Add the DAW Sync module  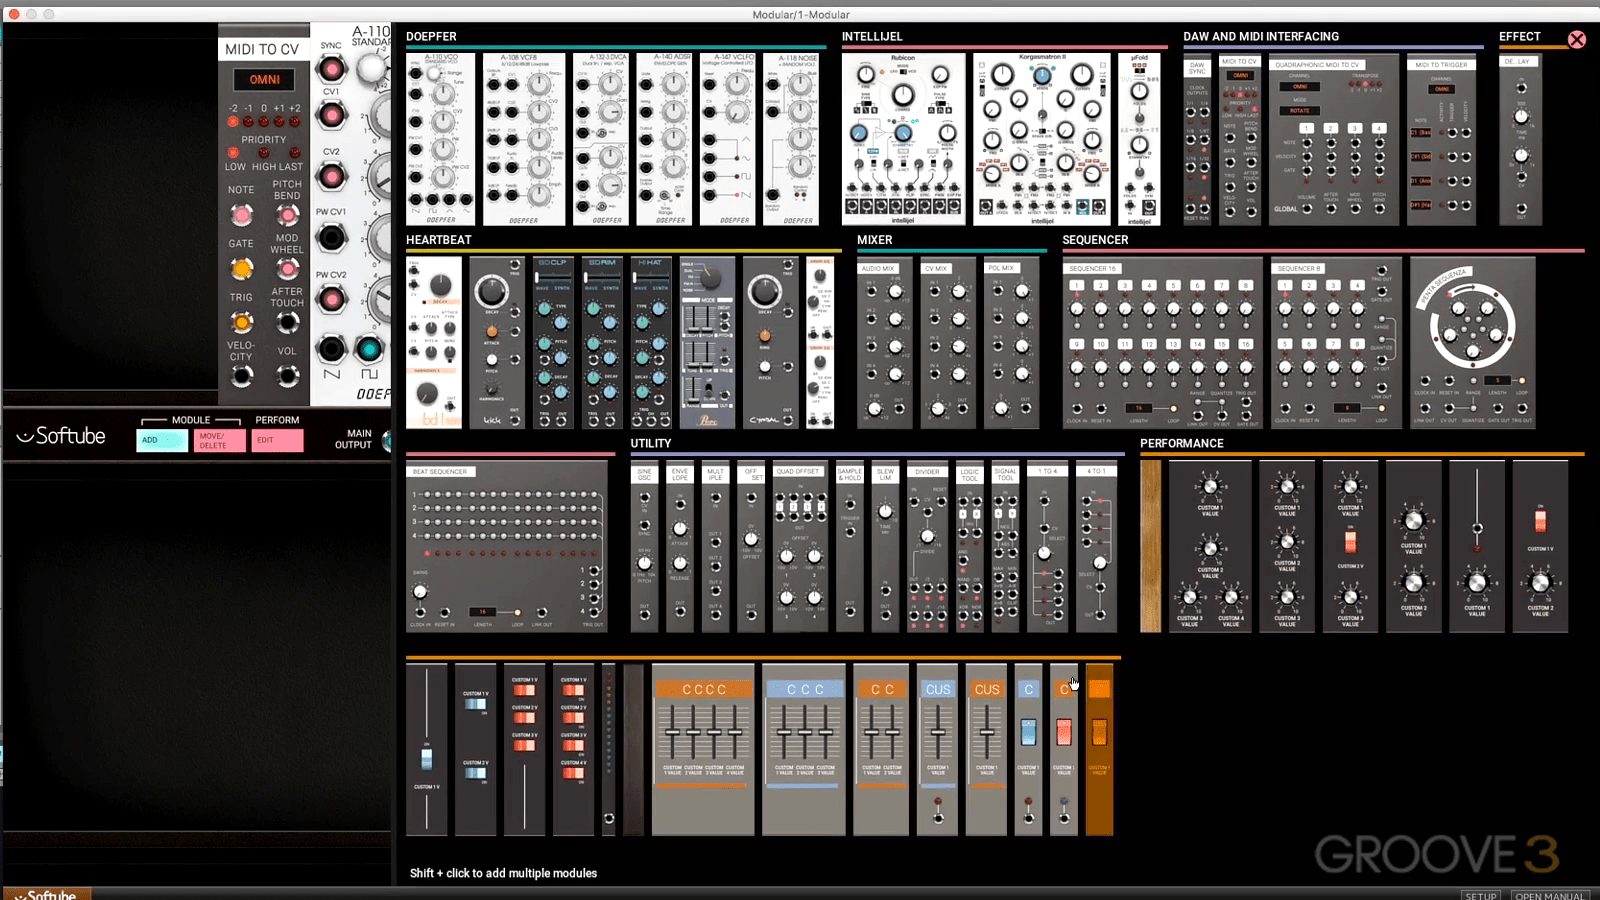pyautogui.click(x=1197, y=140)
